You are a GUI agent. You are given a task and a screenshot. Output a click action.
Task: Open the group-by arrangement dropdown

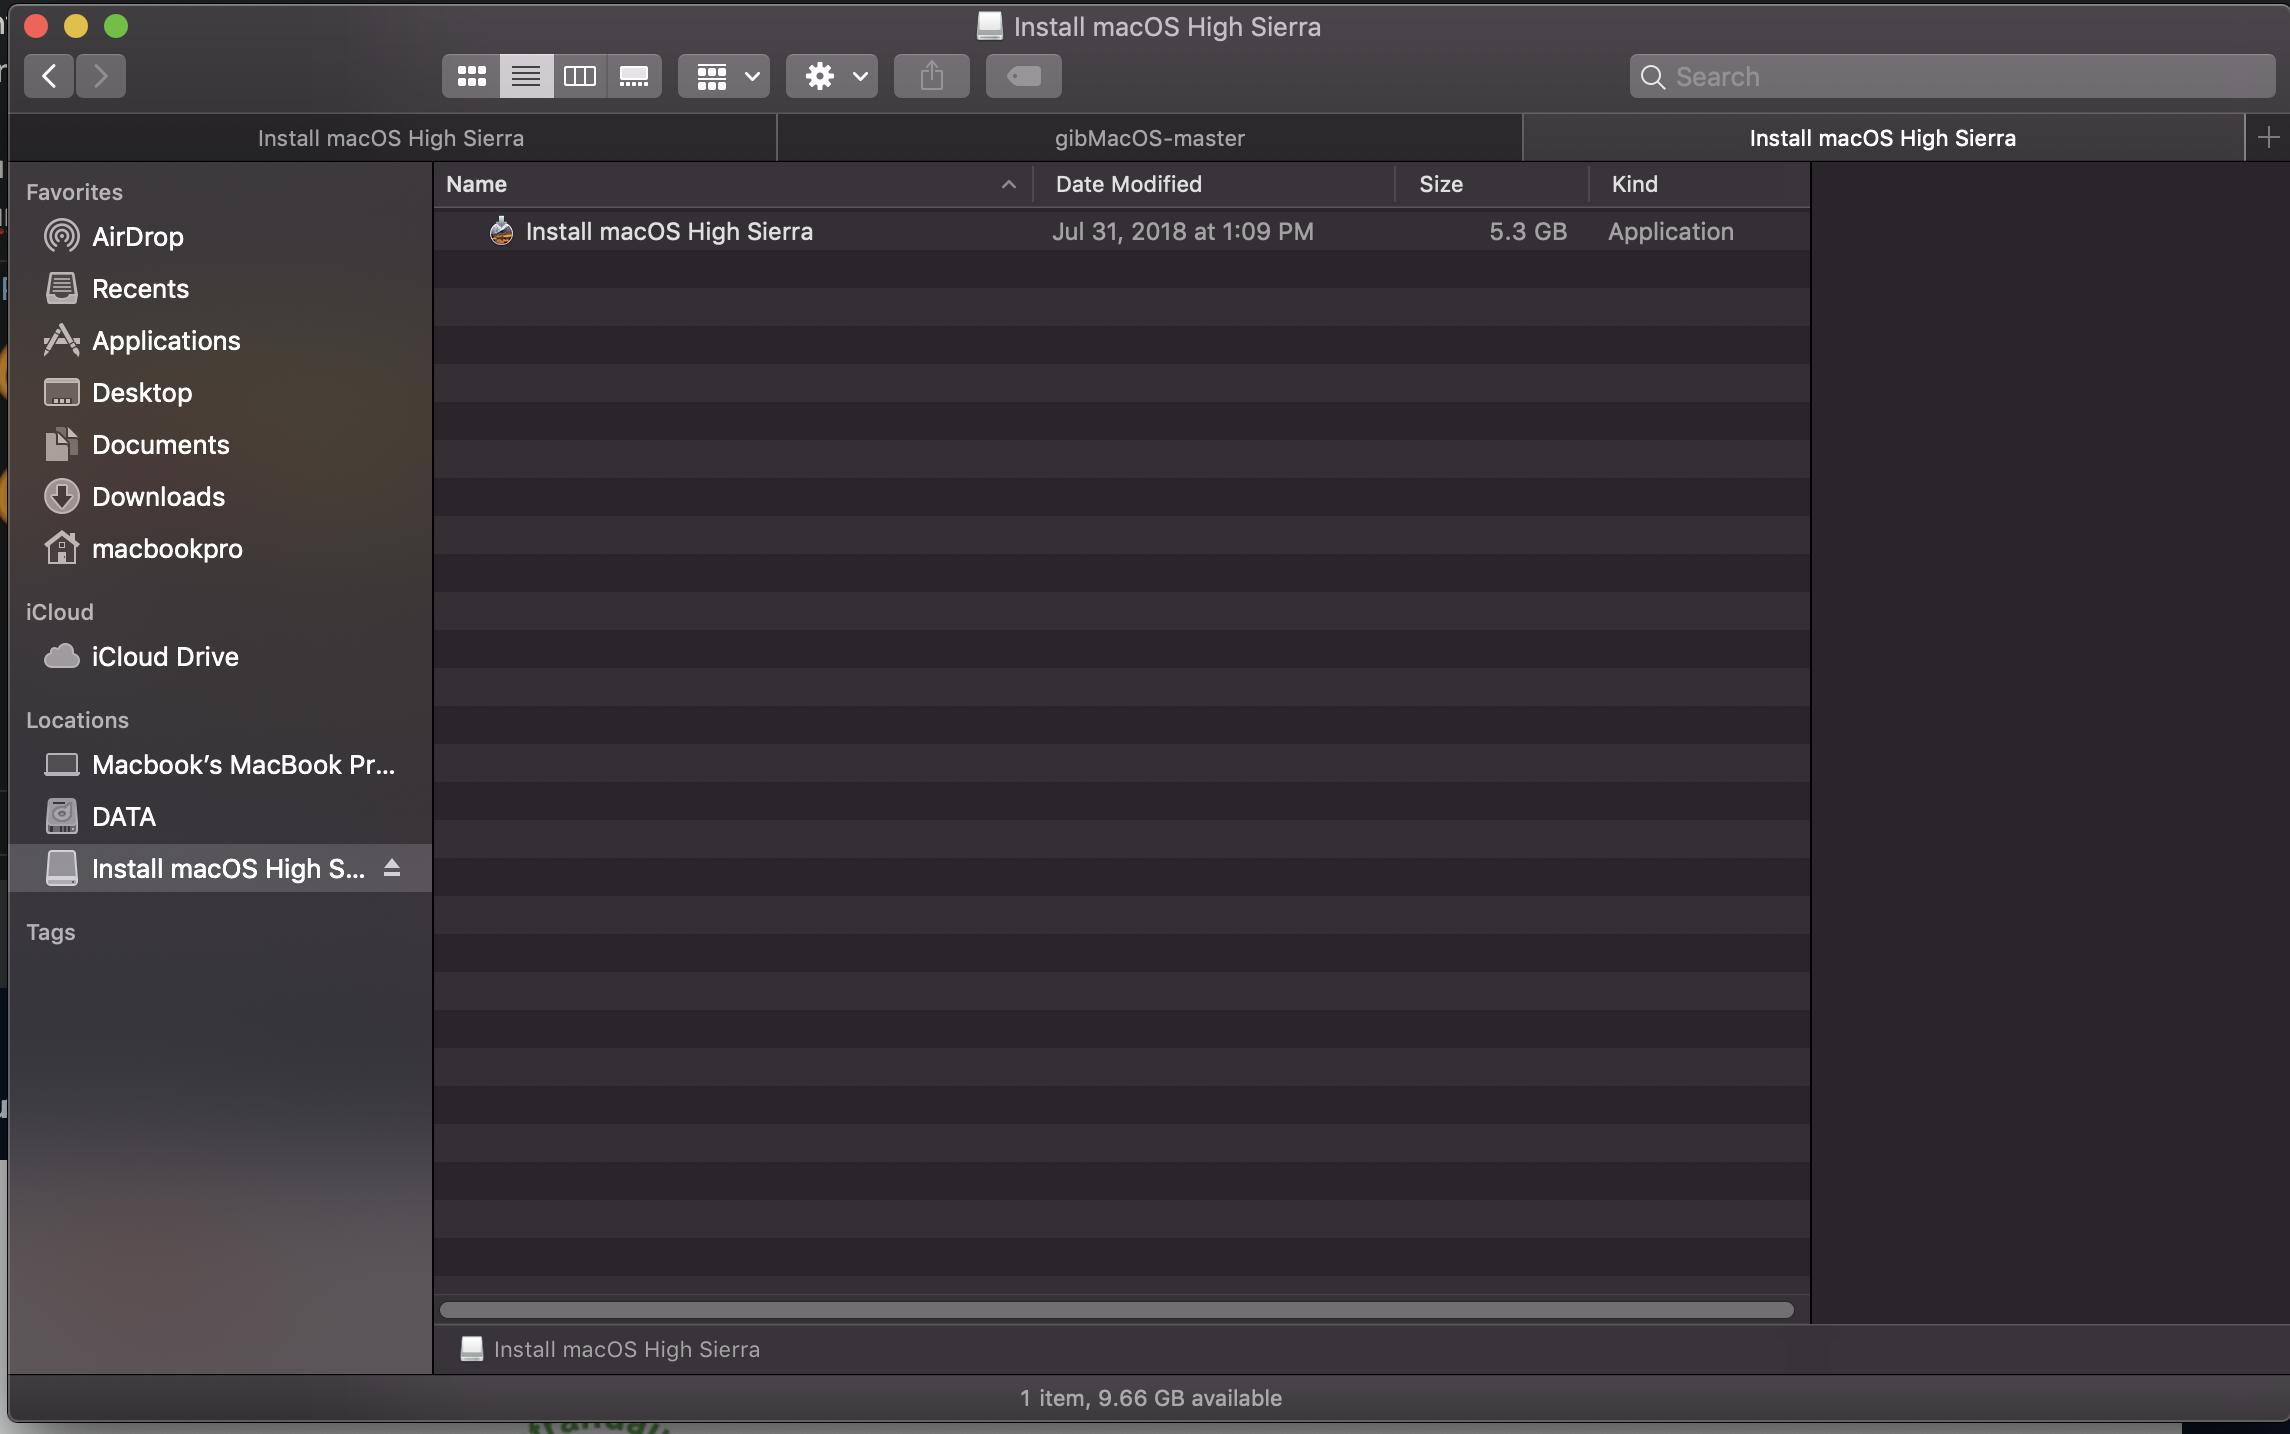(x=724, y=76)
